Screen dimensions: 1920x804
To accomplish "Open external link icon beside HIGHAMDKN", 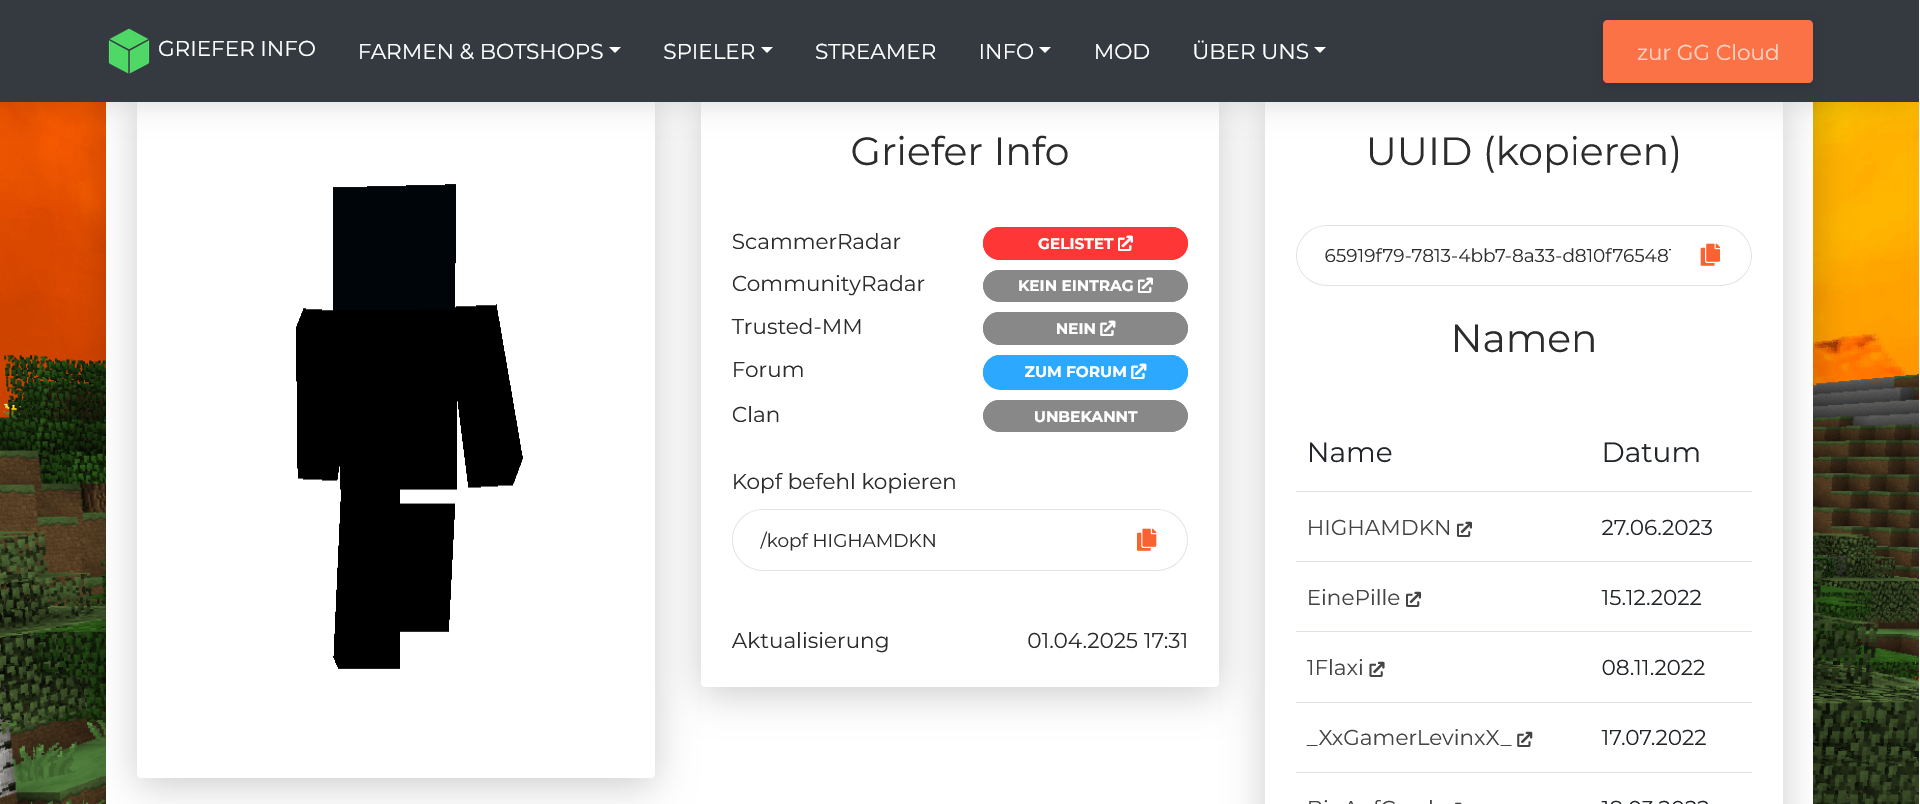I will pyautogui.click(x=1464, y=529).
